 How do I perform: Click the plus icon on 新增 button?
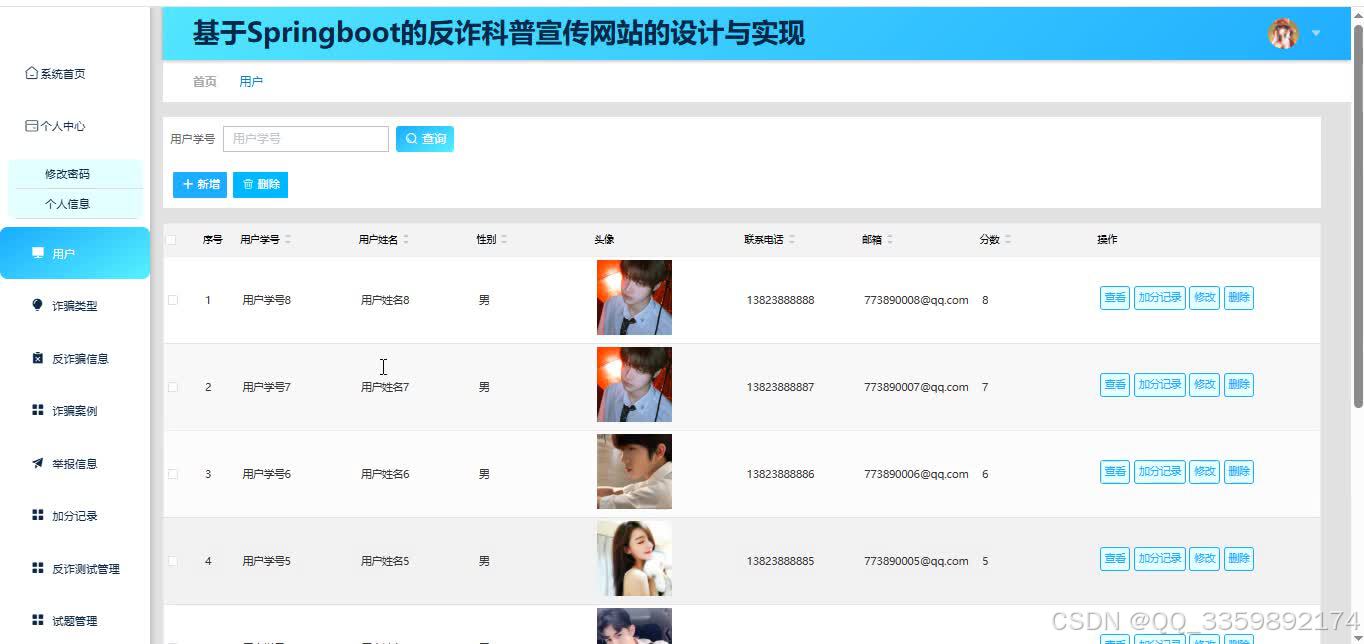pyautogui.click(x=188, y=184)
